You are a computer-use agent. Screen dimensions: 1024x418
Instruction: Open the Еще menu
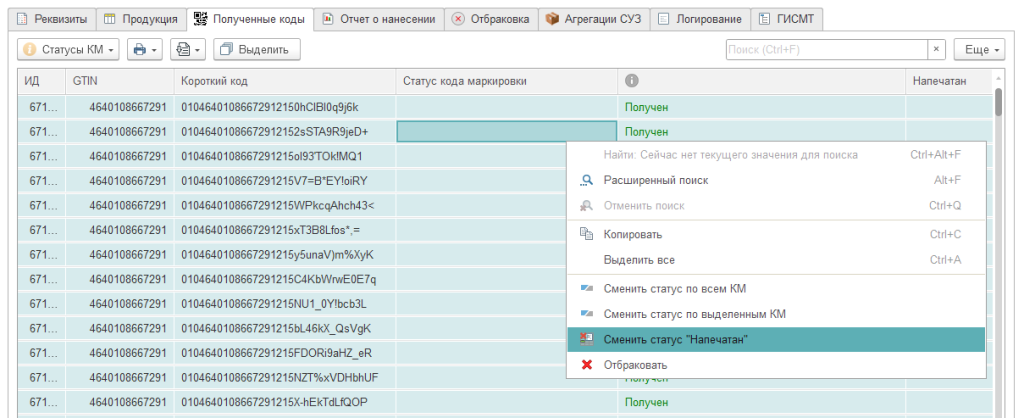click(x=980, y=49)
